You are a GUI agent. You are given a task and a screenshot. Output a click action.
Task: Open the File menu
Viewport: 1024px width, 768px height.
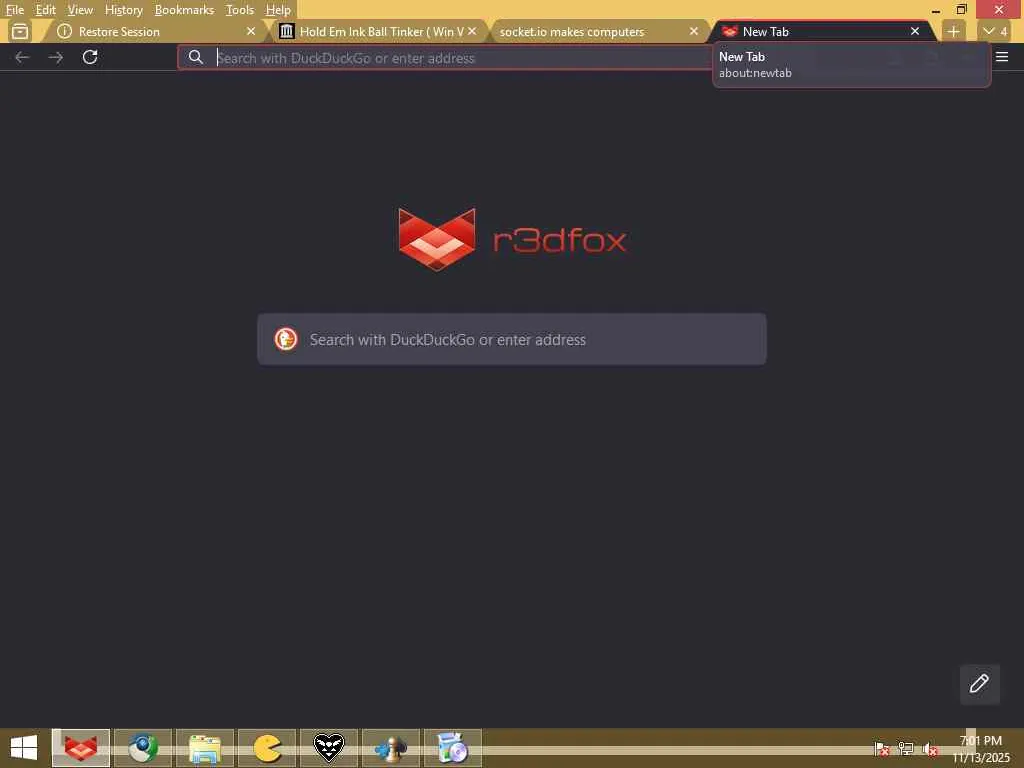click(x=14, y=10)
